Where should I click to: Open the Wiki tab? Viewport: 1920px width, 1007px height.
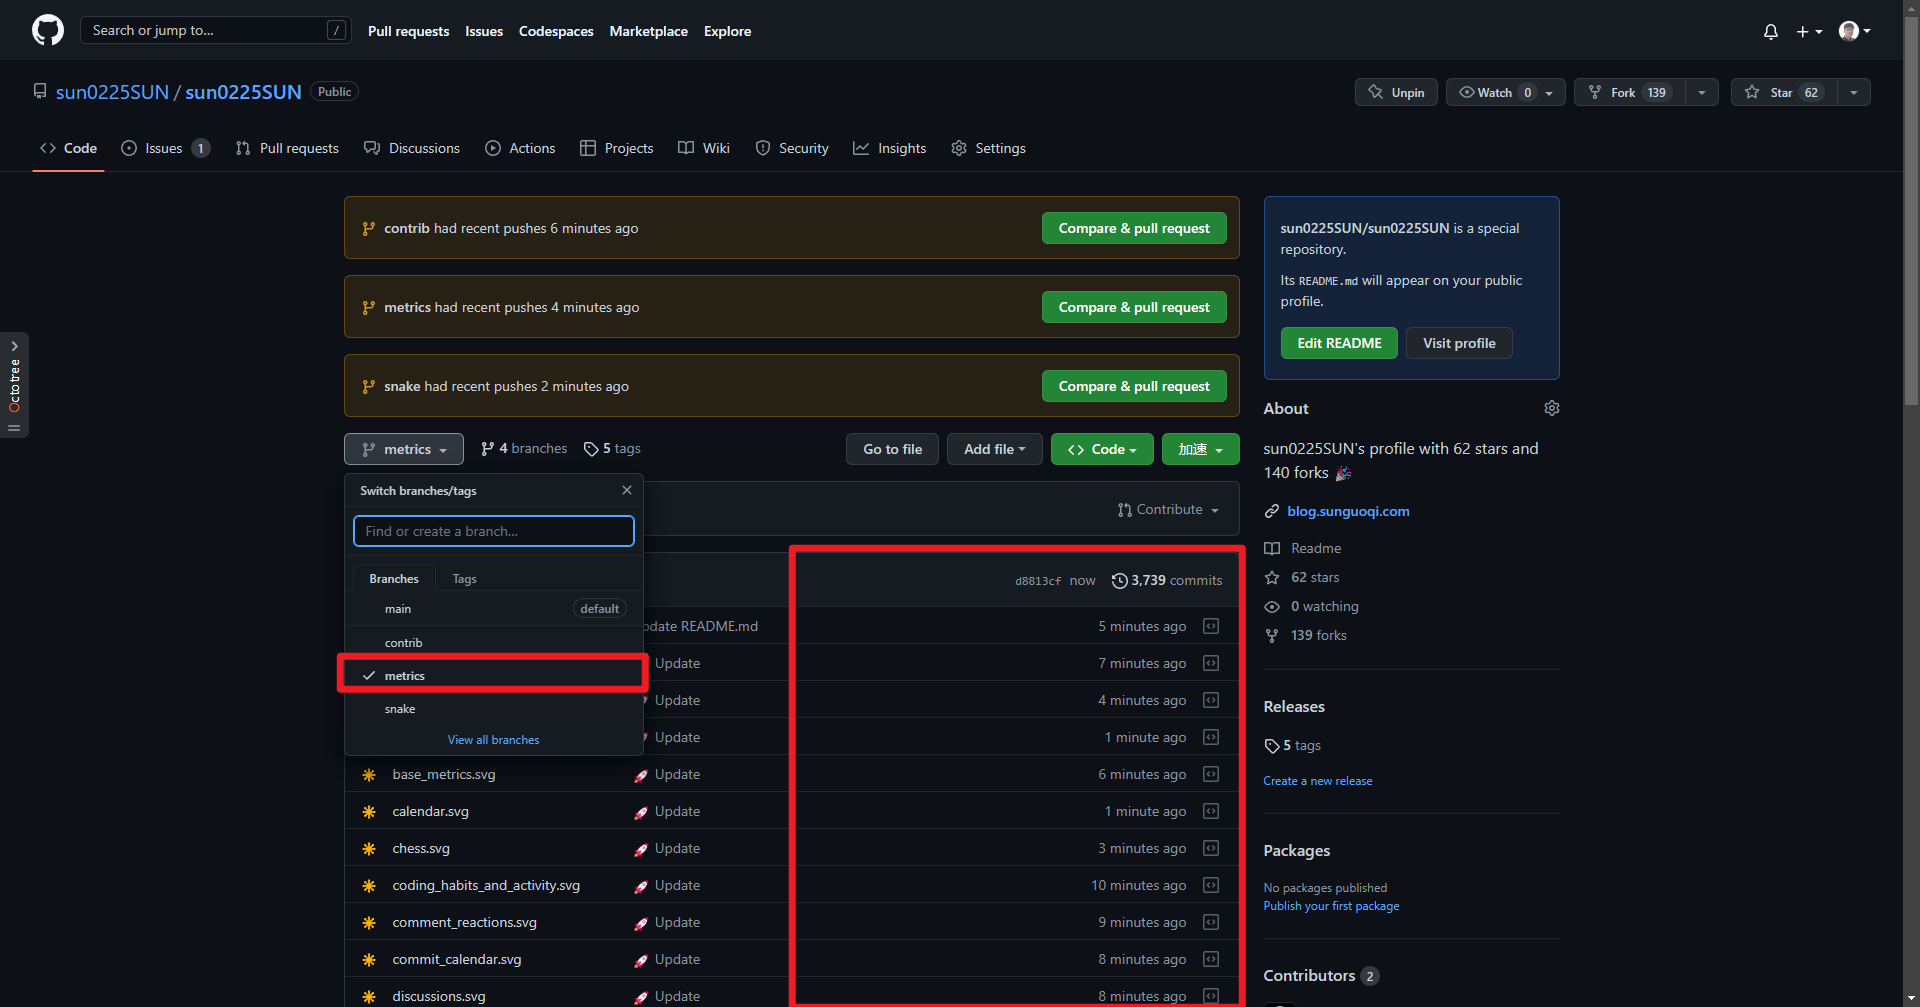pyautogui.click(x=704, y=148)
